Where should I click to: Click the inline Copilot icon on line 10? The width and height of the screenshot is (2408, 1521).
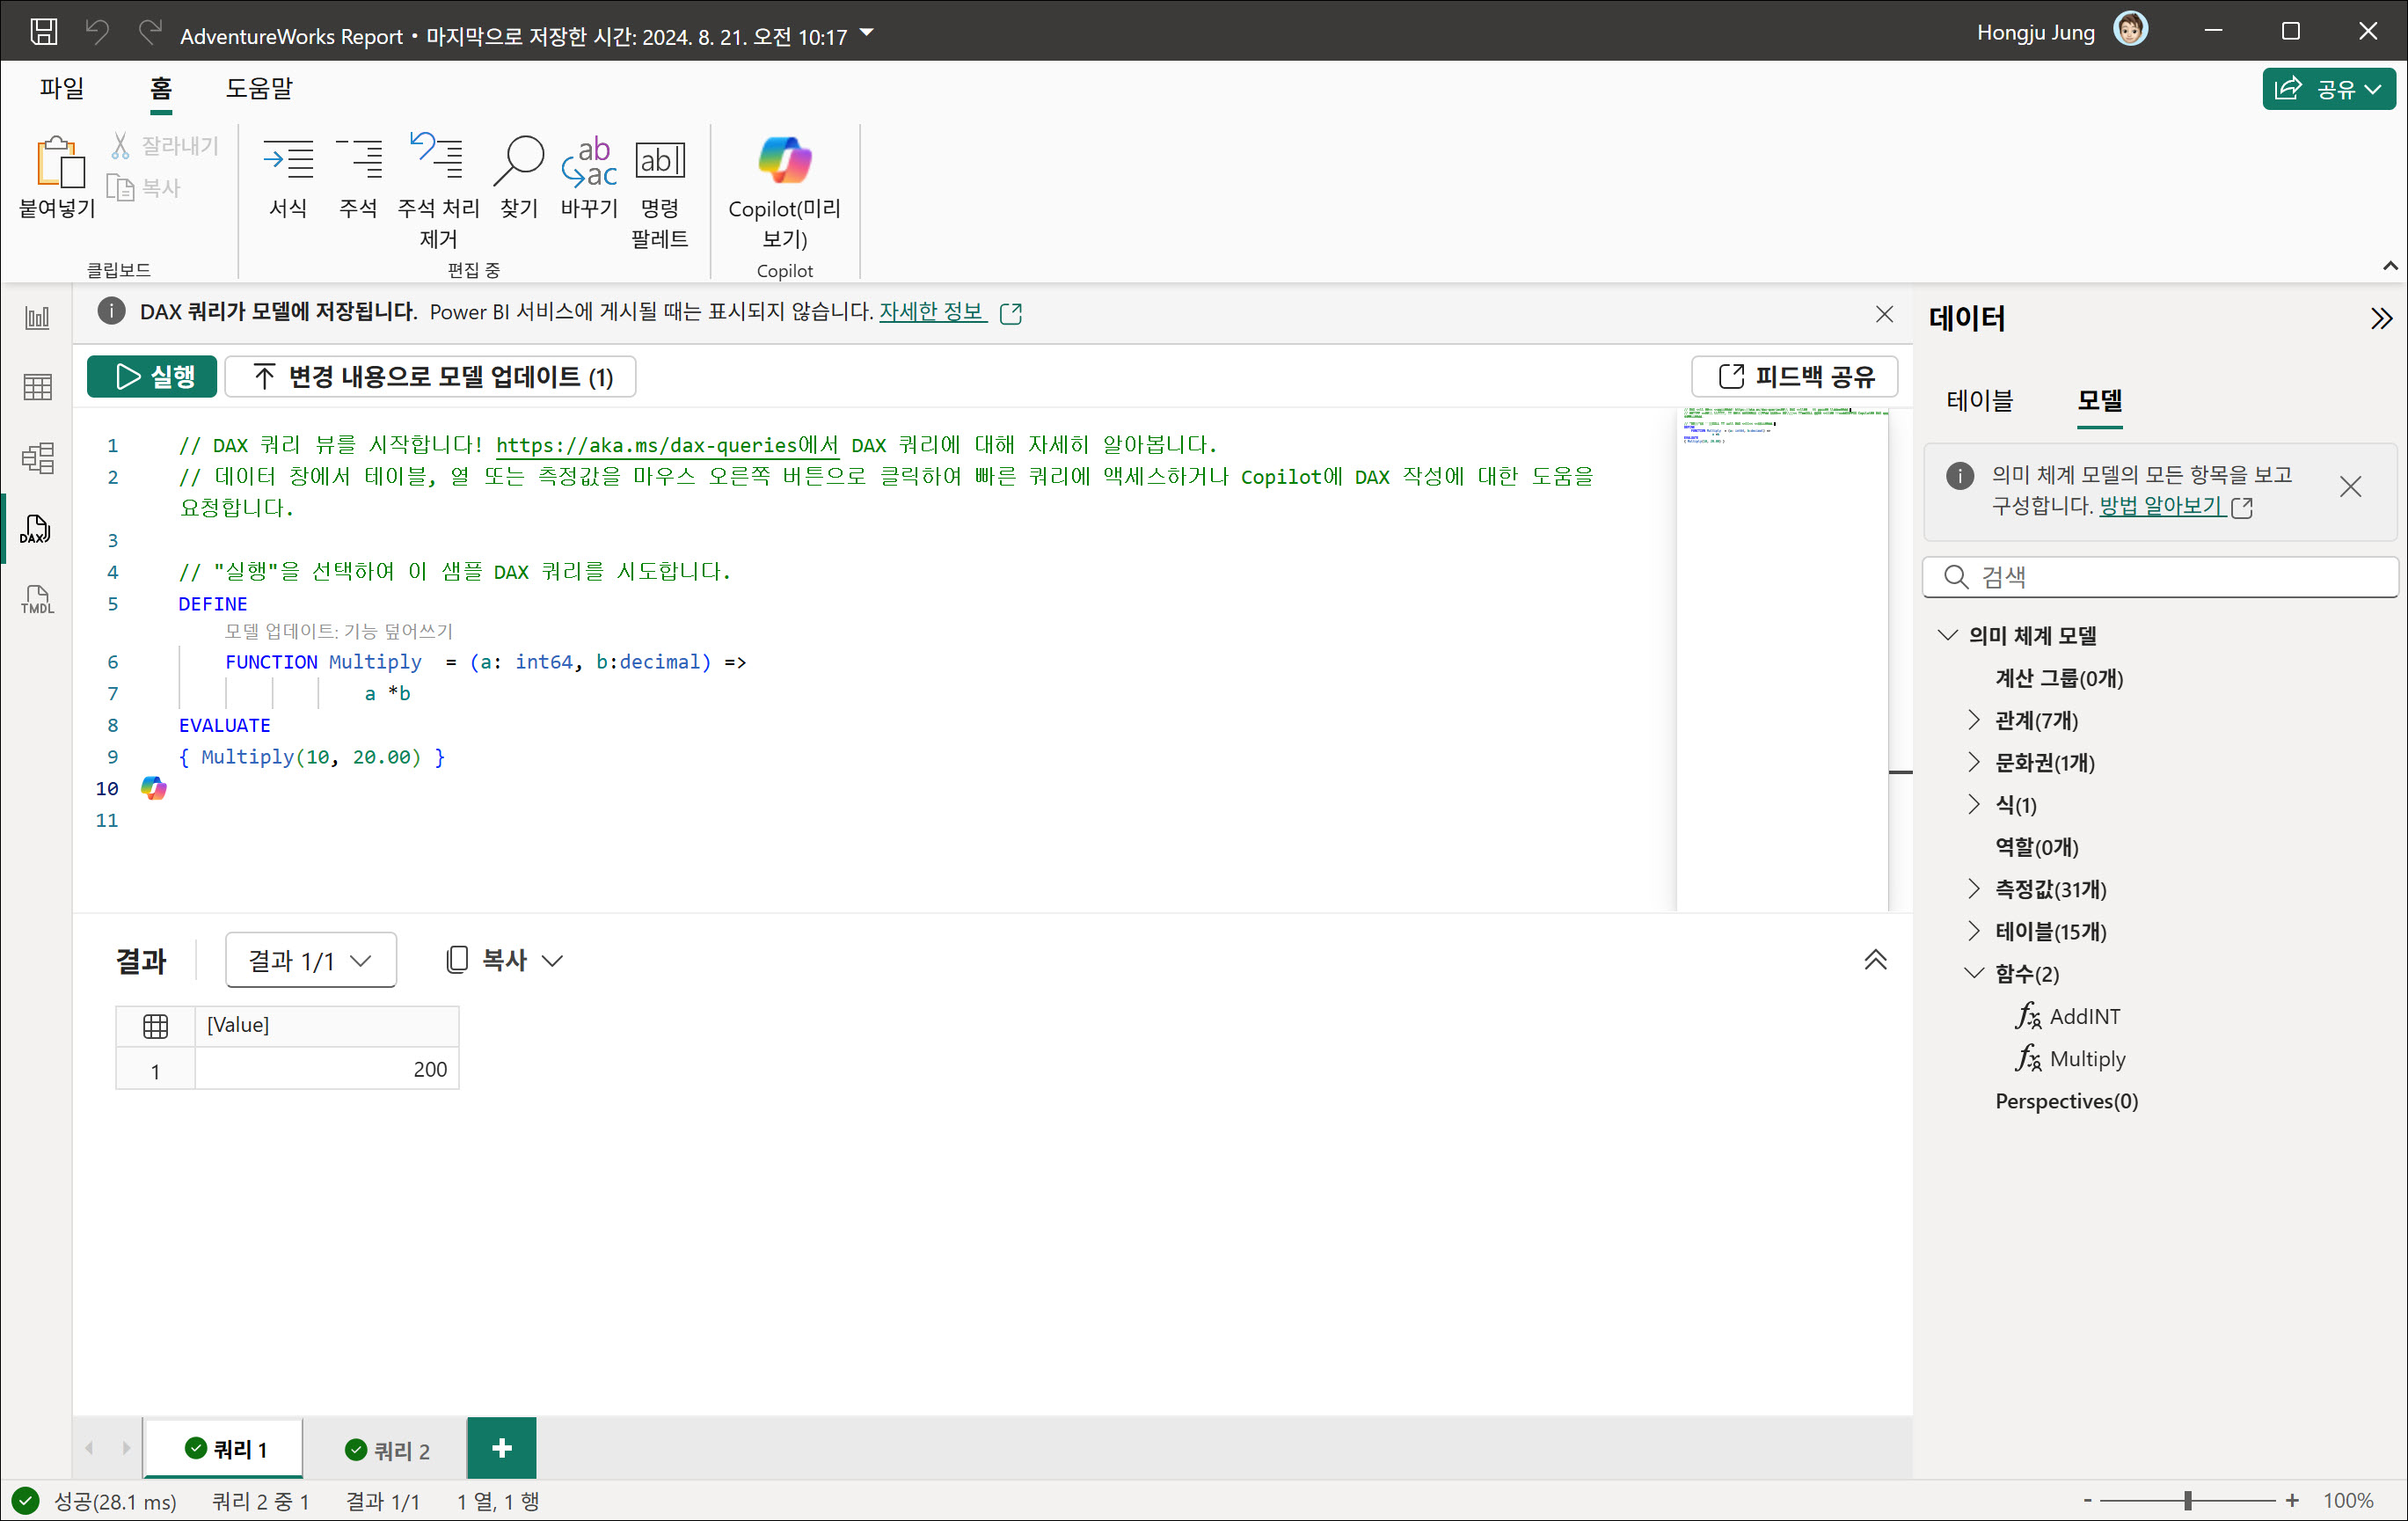point(153,788)
